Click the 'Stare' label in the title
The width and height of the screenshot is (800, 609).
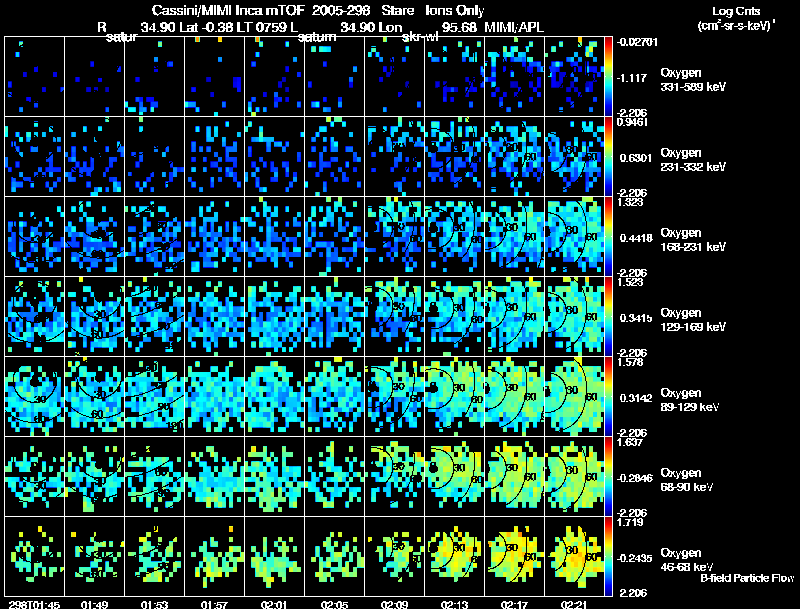(397, 11)
